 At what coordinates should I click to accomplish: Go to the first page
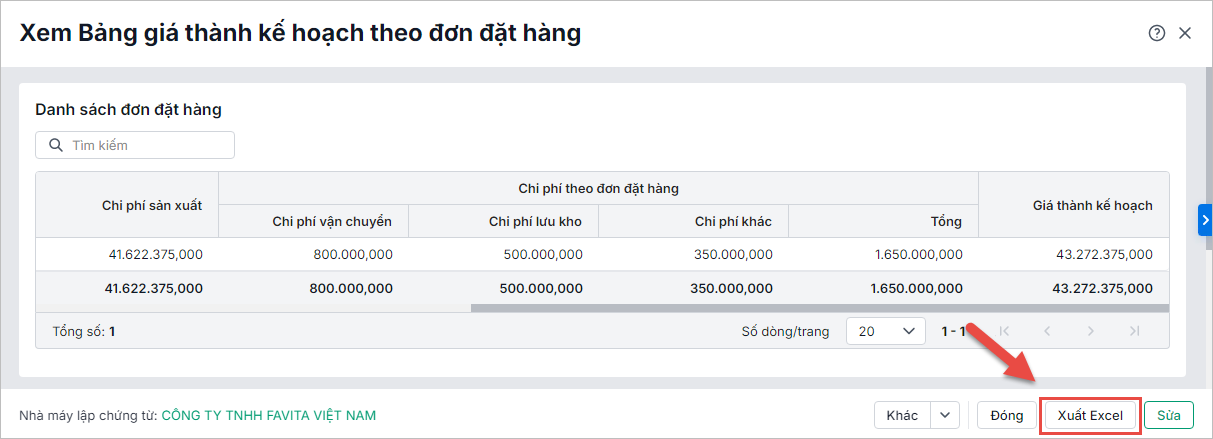pyautogui.click(x=1005, y=331)
